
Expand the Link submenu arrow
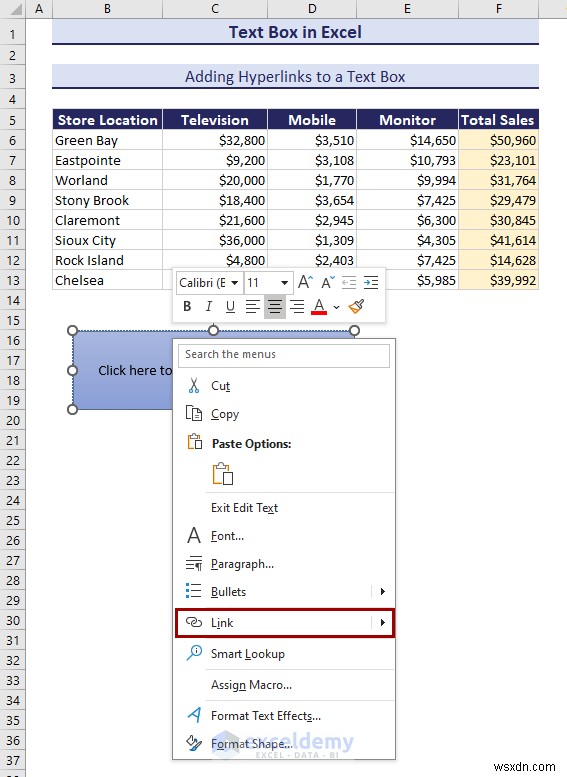[383, 622]
